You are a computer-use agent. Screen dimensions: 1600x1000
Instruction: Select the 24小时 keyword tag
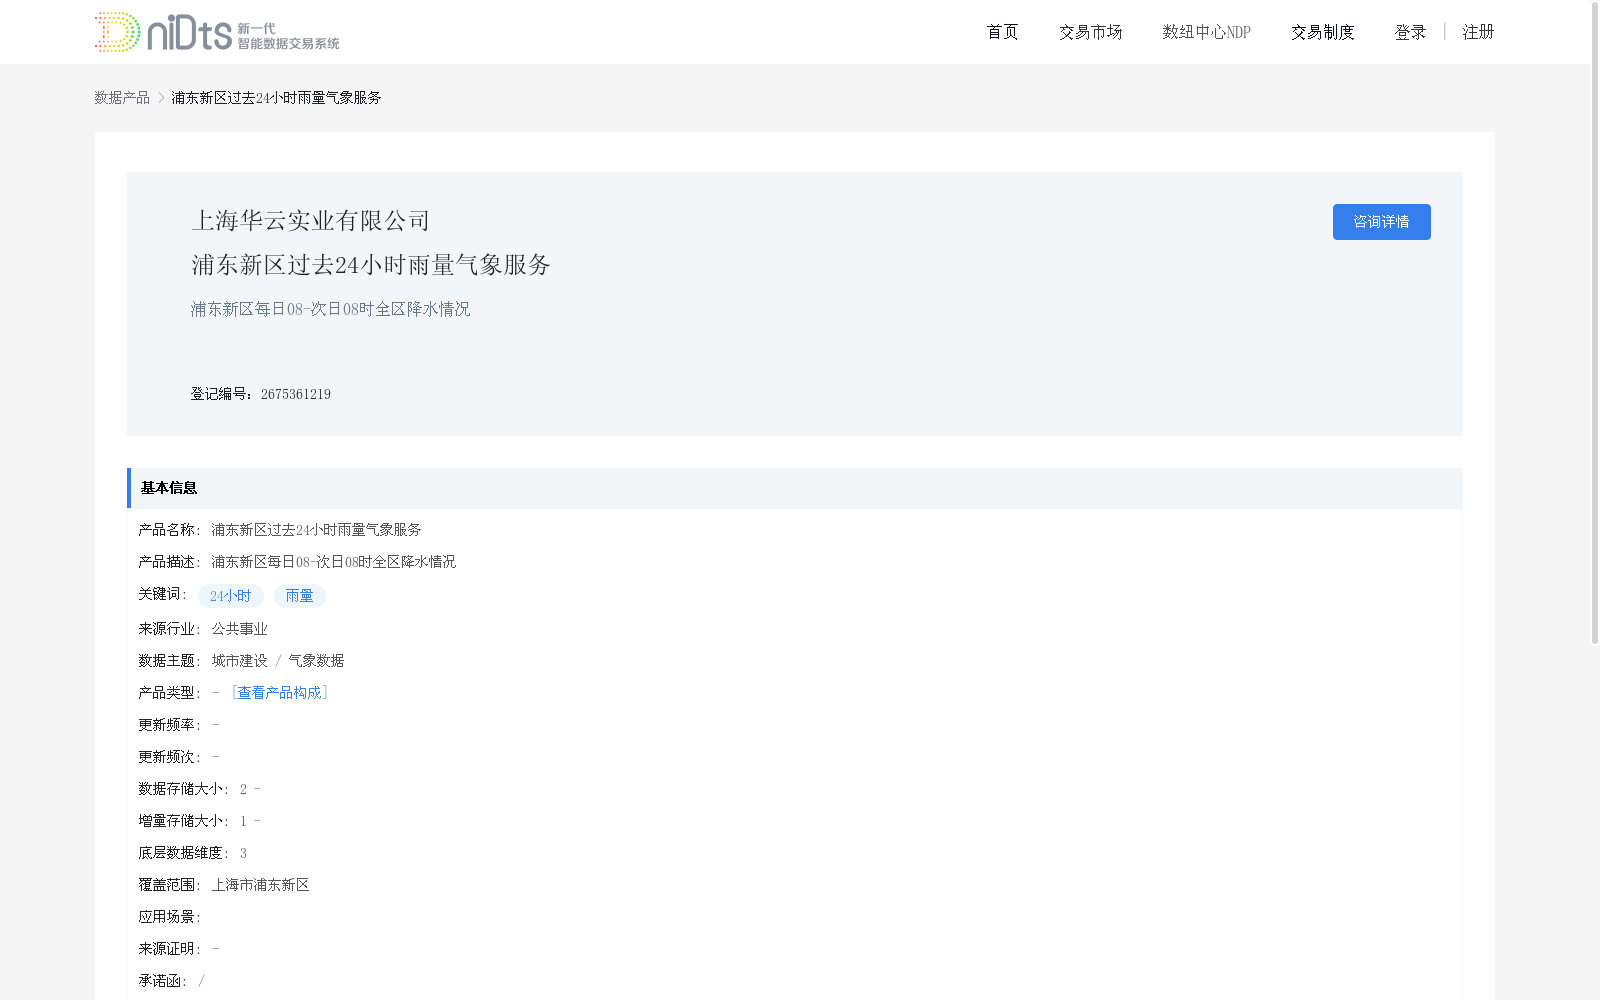click(x=231, y=596)
